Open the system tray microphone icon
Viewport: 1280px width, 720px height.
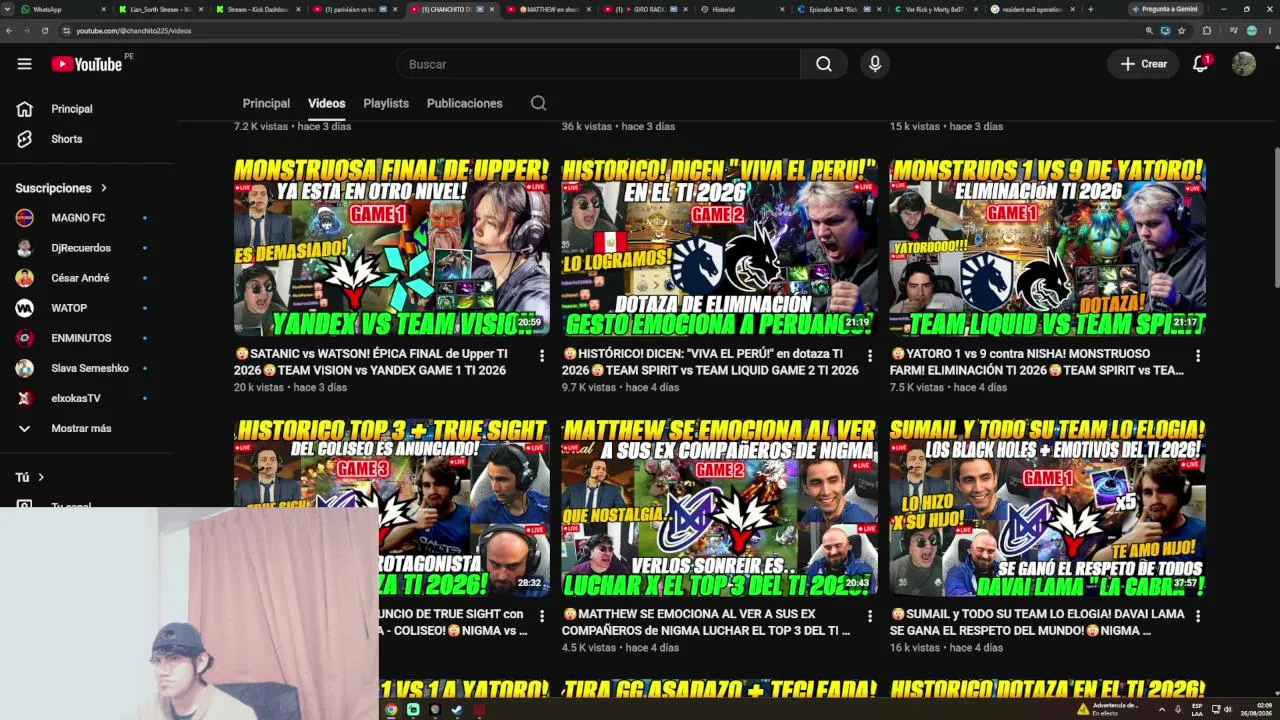coord(1177,709)
